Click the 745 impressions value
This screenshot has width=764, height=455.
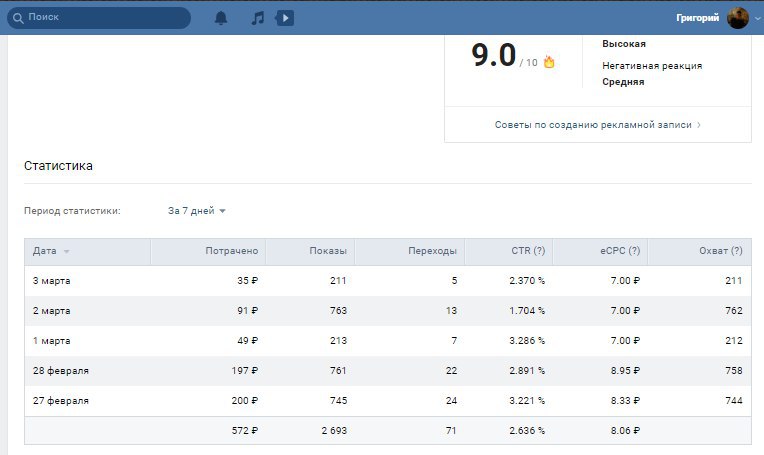(x=338, y=401)
